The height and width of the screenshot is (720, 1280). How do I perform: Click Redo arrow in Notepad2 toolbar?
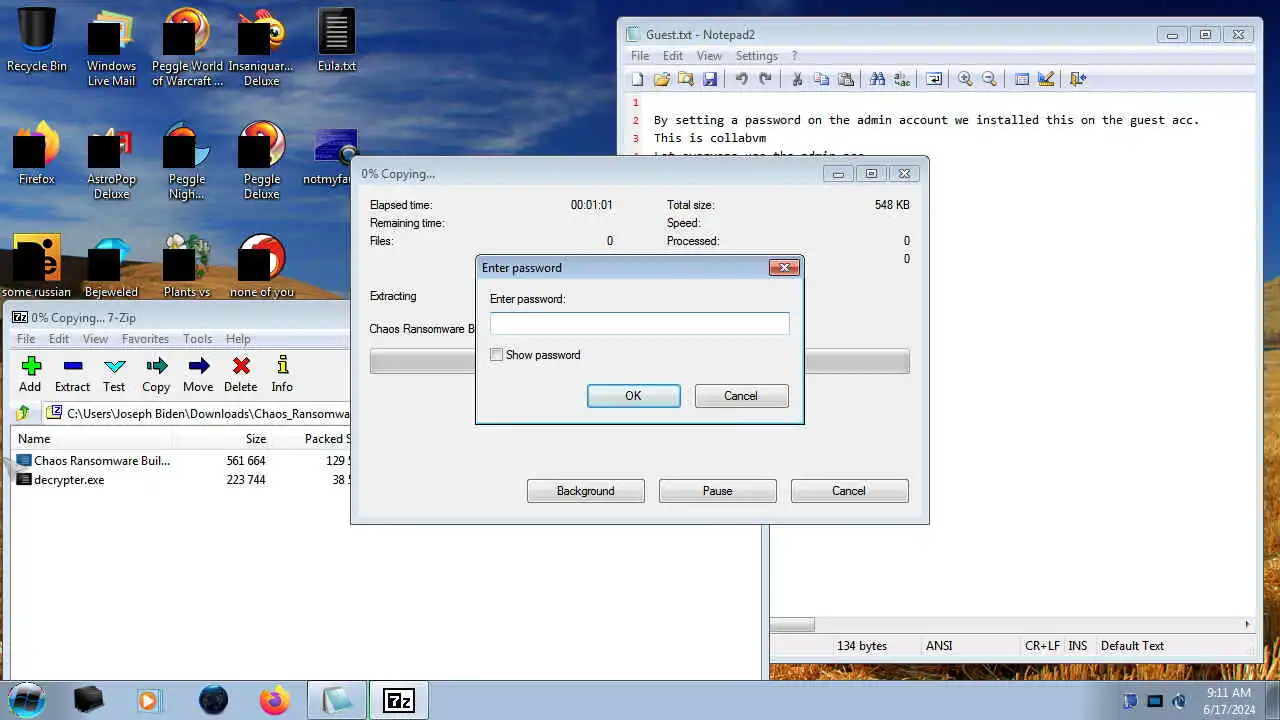point(765,79)
